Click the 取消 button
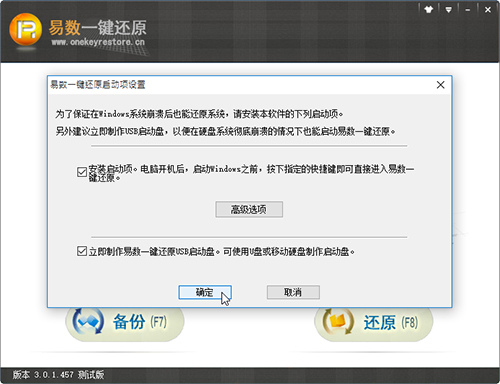The width and height of the screenshot is (500, 384). [293, 292]
